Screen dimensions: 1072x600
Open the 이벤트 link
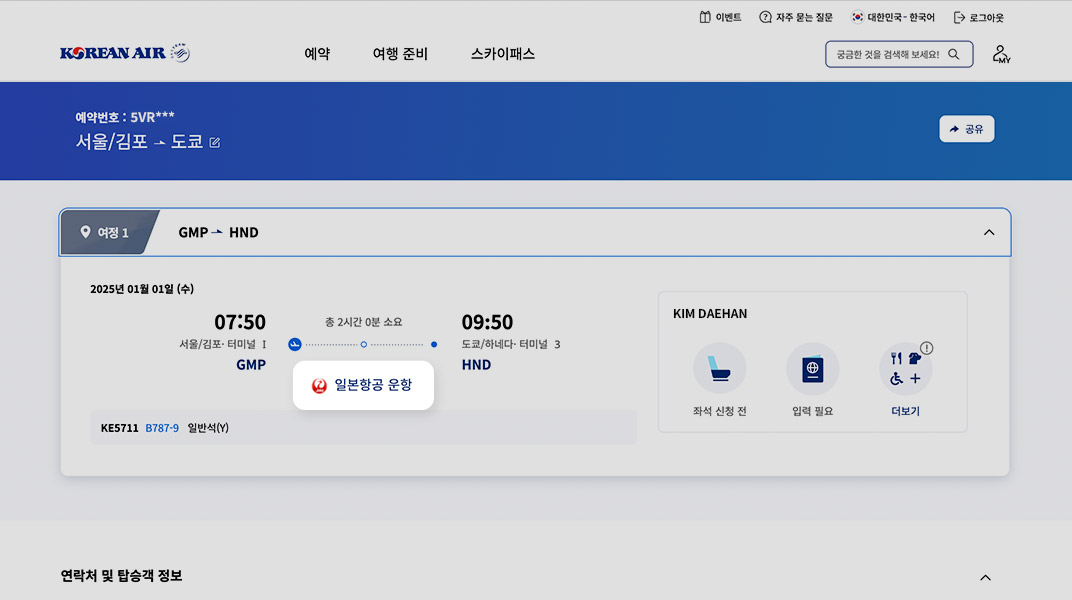720,17
